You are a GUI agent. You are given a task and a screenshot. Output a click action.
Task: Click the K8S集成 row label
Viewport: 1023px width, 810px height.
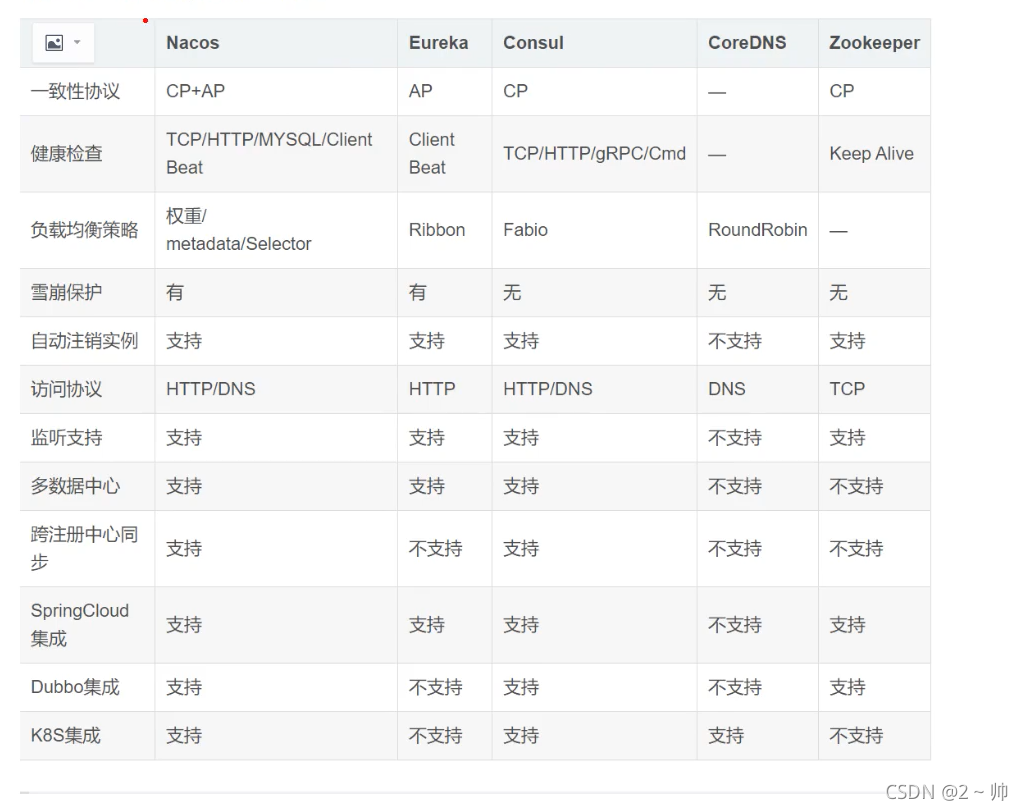66,736
